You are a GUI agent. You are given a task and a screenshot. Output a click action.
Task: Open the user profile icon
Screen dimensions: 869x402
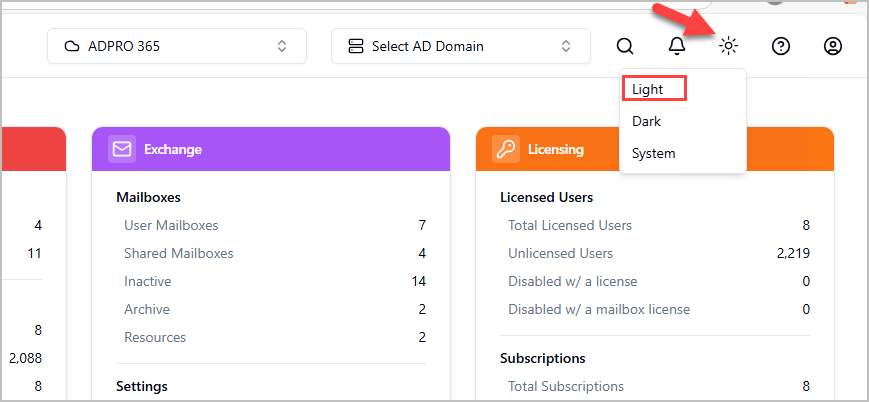833,46
